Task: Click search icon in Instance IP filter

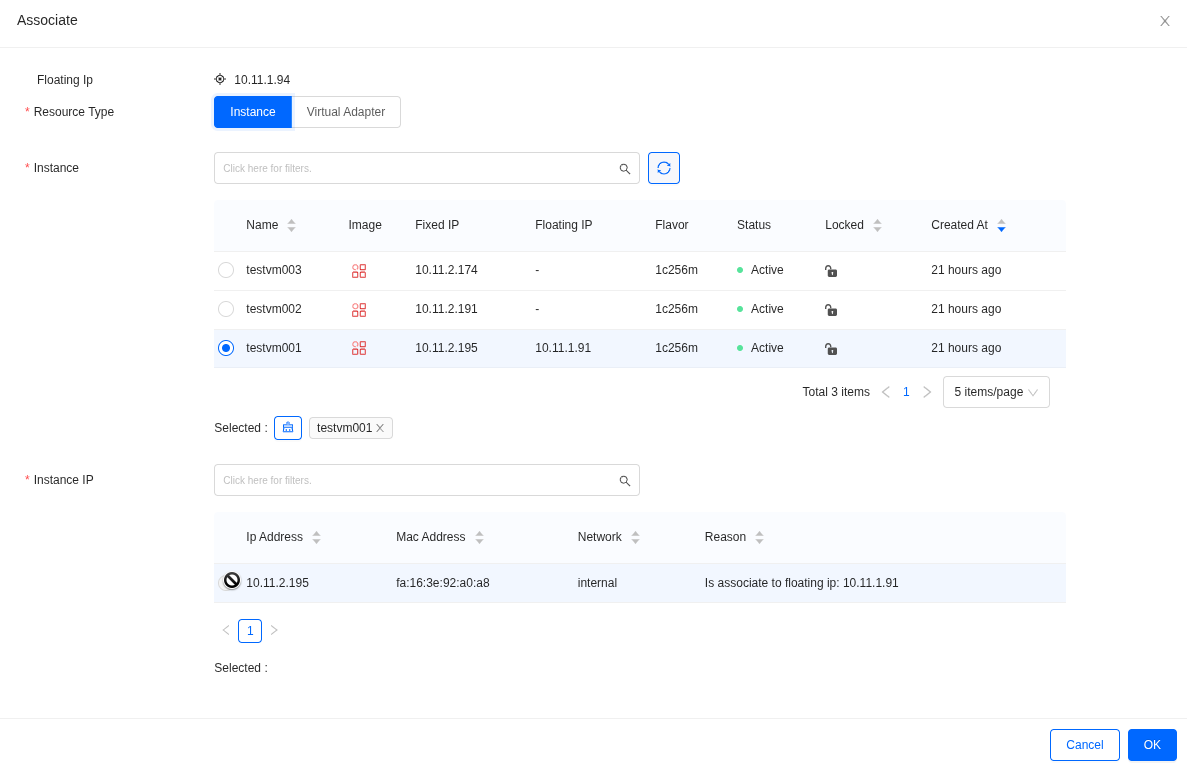Action: pos(624,481)
